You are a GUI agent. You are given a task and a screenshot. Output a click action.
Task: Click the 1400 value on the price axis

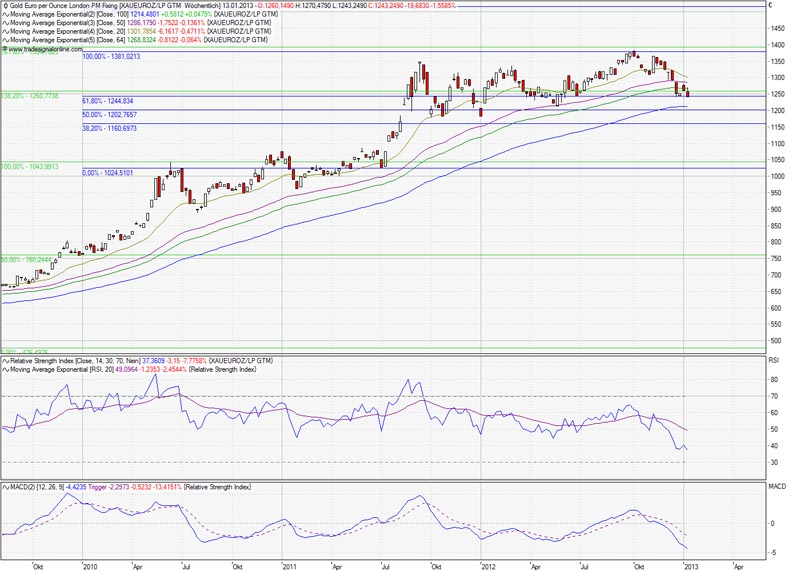[x=778, y=45]
